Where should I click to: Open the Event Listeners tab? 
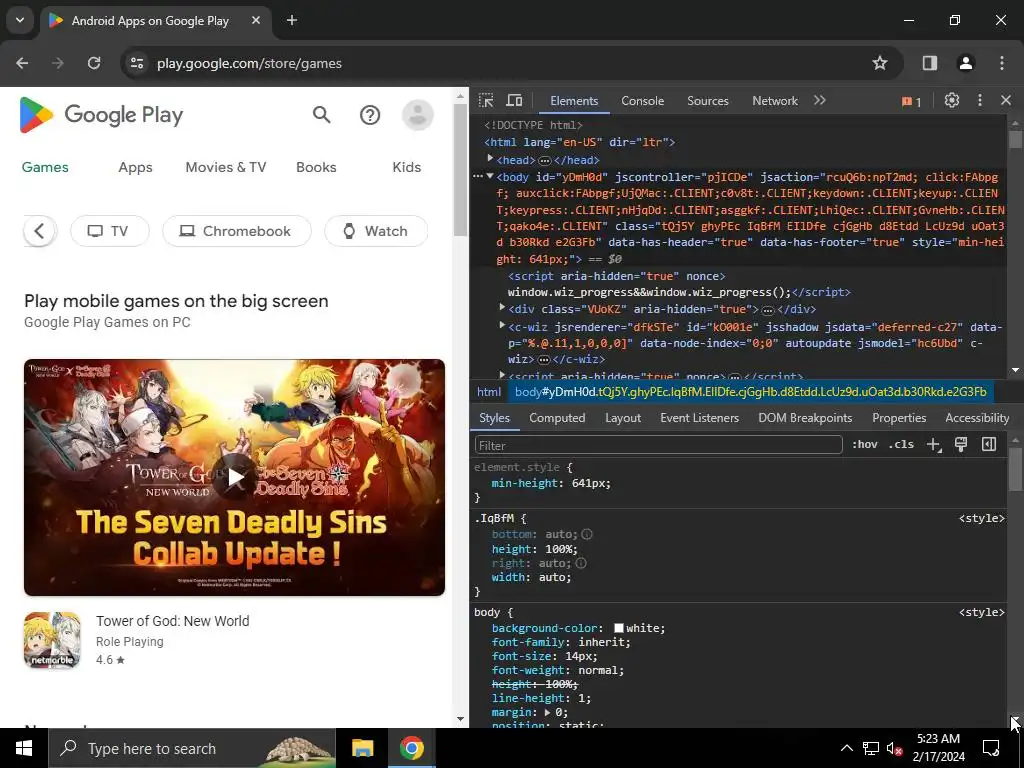point(699,418)
